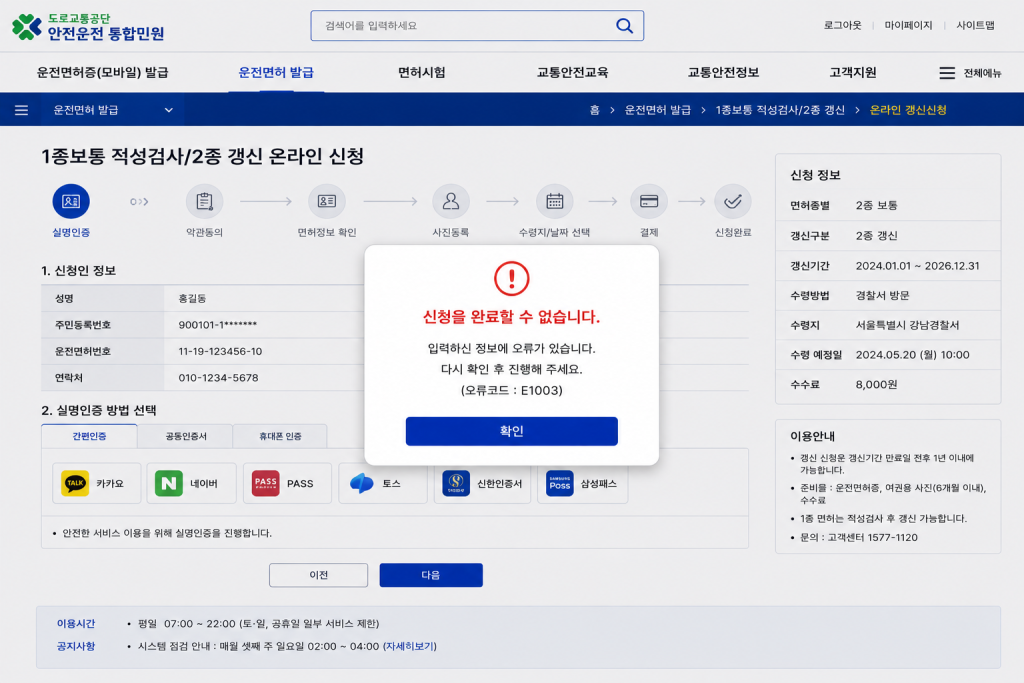The image size is (1024, 683).
Task: Click the 이전 button
Action: [x=318, y=575]
